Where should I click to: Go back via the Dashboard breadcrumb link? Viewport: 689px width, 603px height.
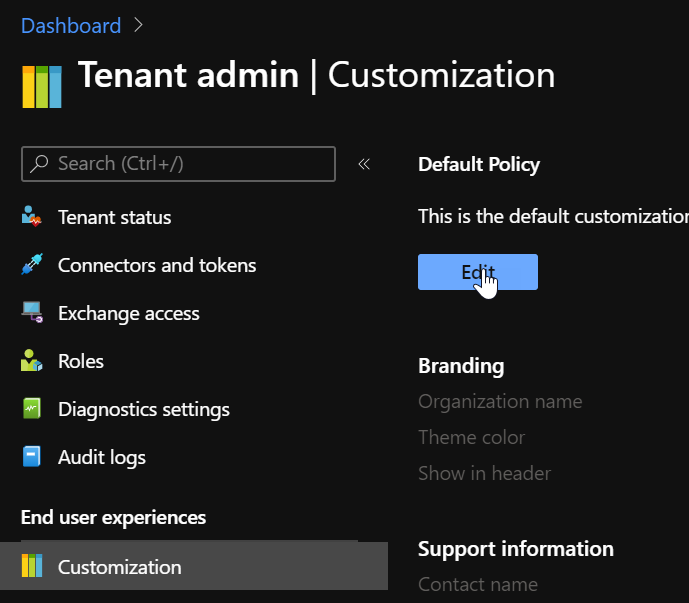coord(71,26)
